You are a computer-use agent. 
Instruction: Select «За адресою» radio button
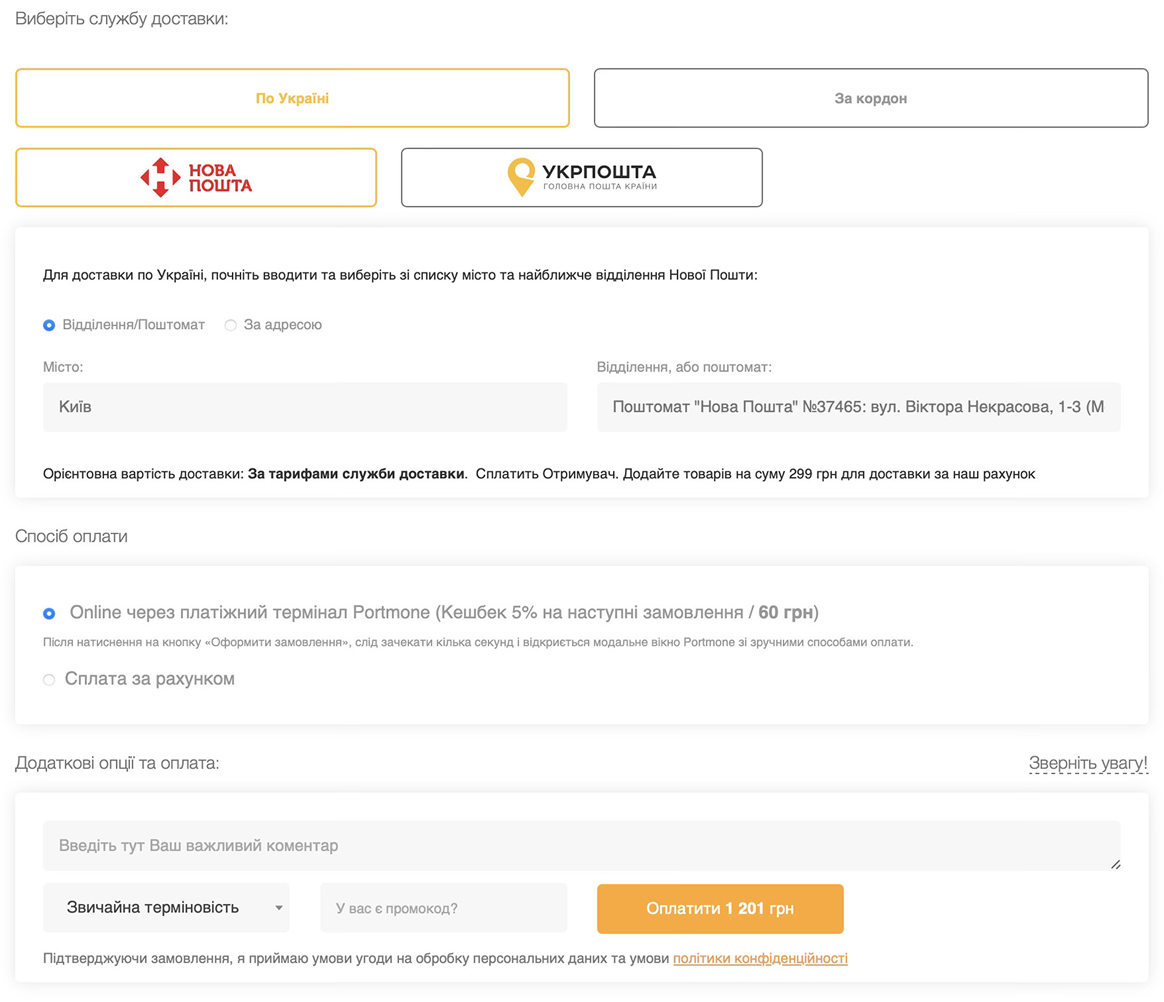[231, 325]
